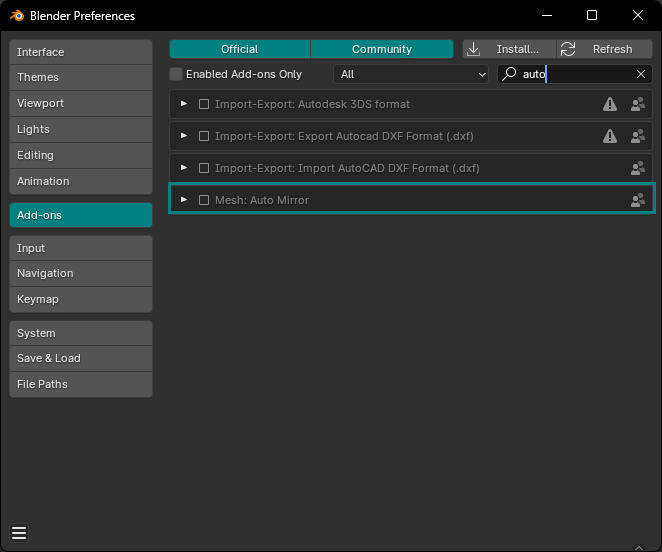
Task: Click community icon on Autodesk 3DS format row
Action: point(637,104)
